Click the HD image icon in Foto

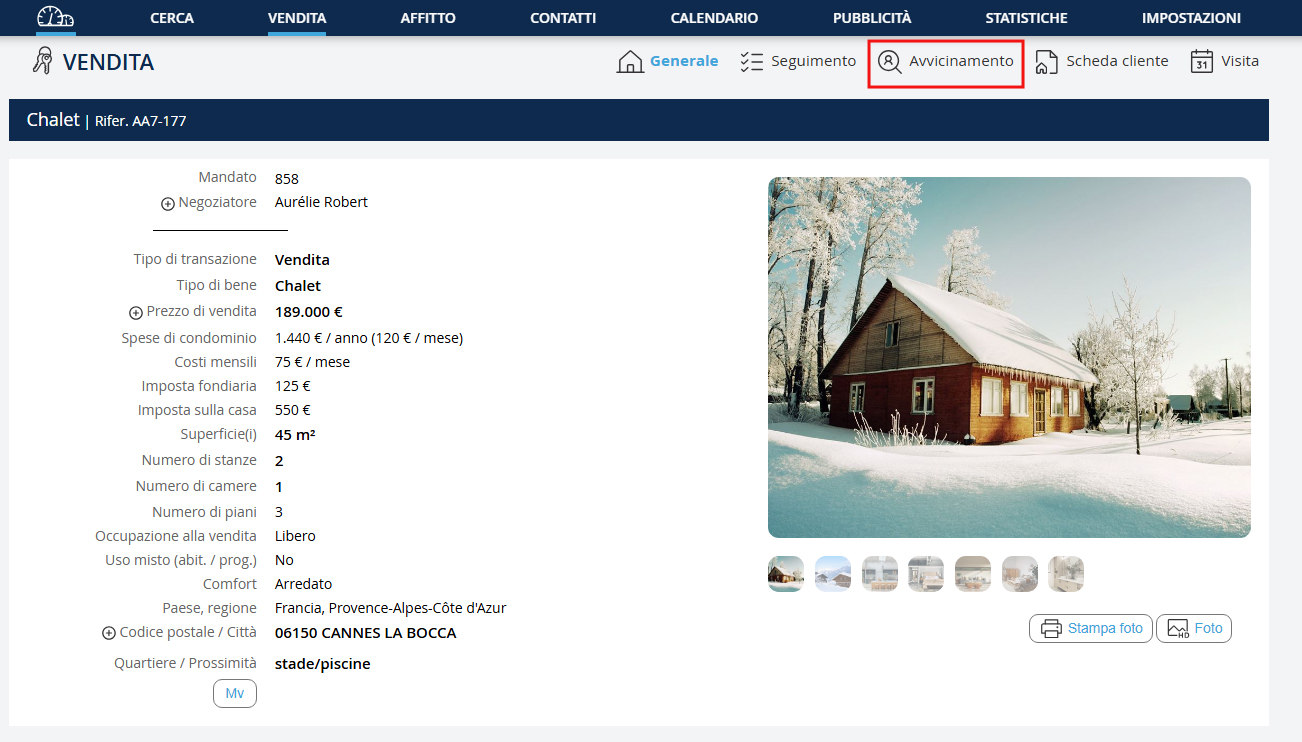1178,629
